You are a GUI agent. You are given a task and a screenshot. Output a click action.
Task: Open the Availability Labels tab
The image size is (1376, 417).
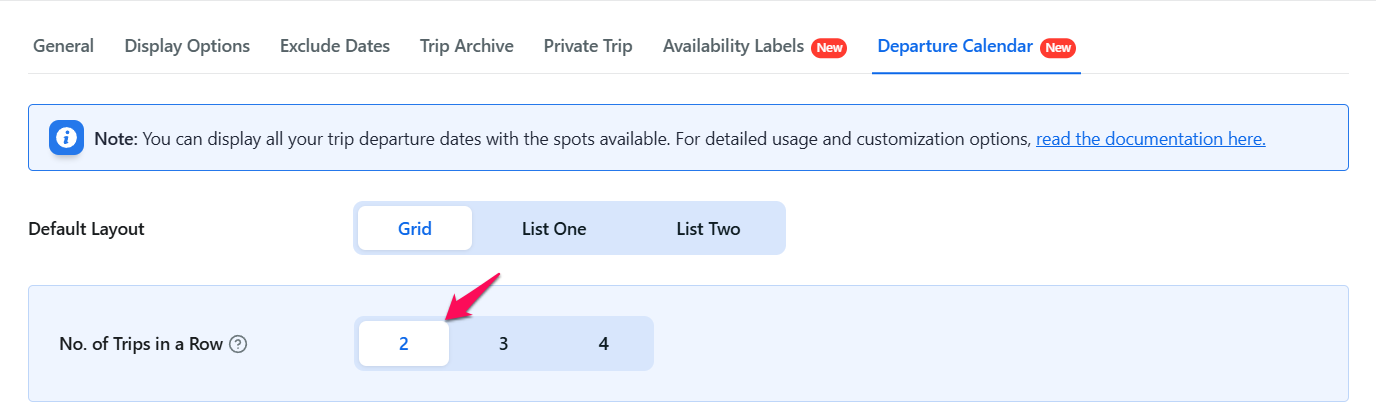[x=733, y=46]
